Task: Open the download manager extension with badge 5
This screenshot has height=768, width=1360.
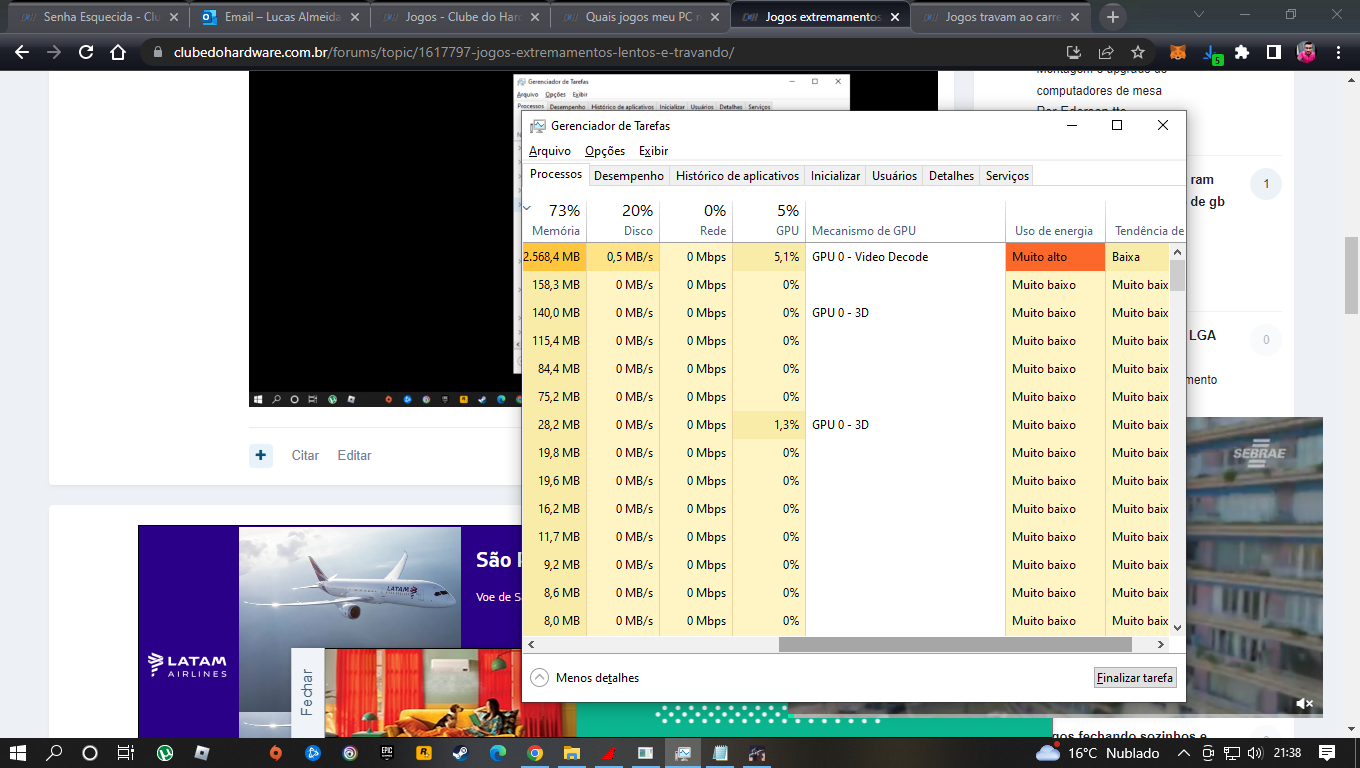Action: point(1211,53)
